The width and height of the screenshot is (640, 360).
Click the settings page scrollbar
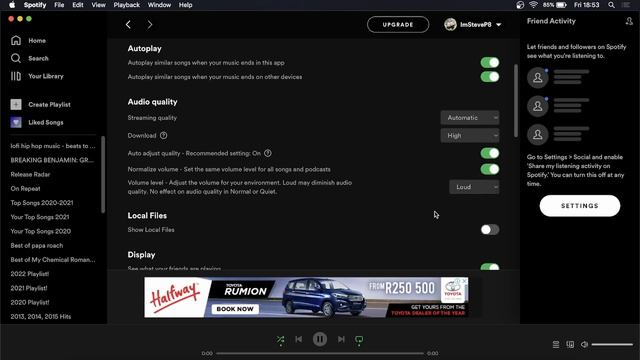pyautogui.click(x=516, y=100)
